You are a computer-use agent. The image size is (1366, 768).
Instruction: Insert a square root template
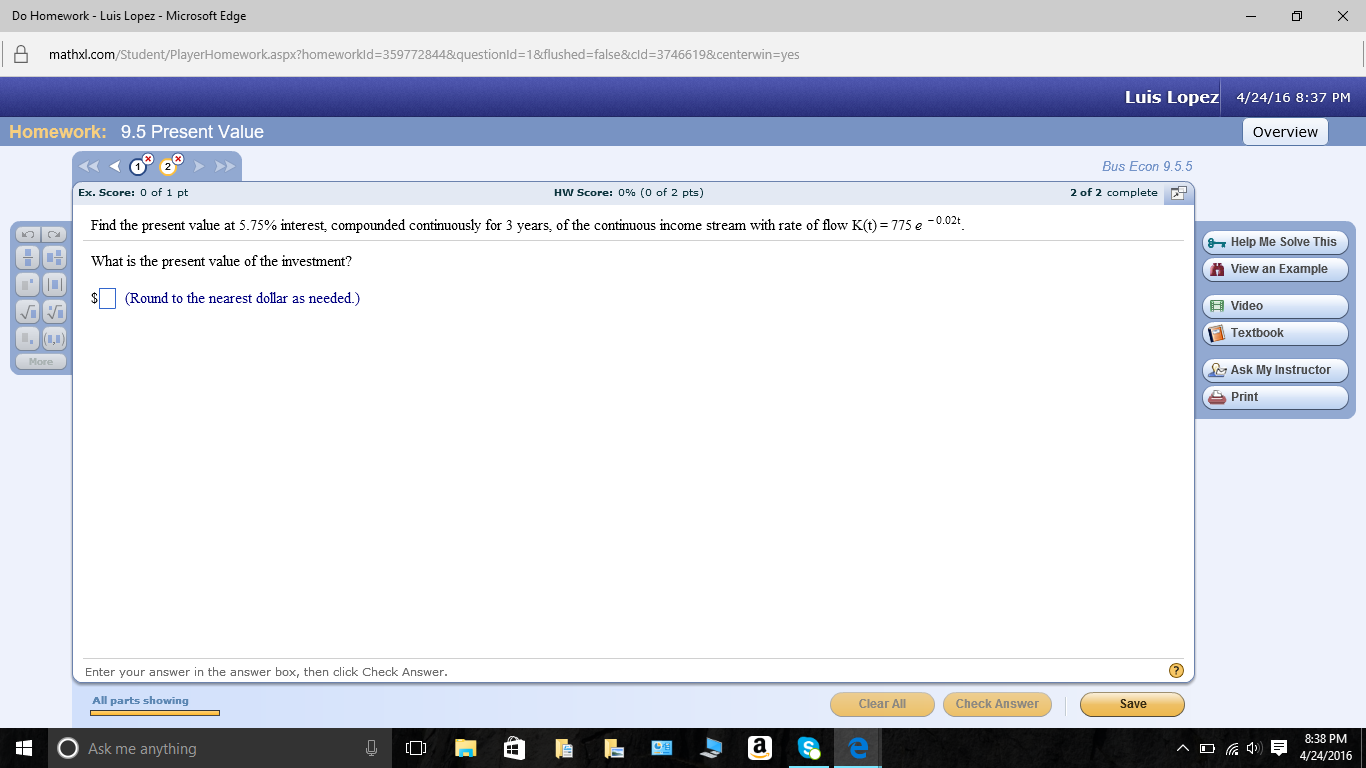tap(28, 311)
